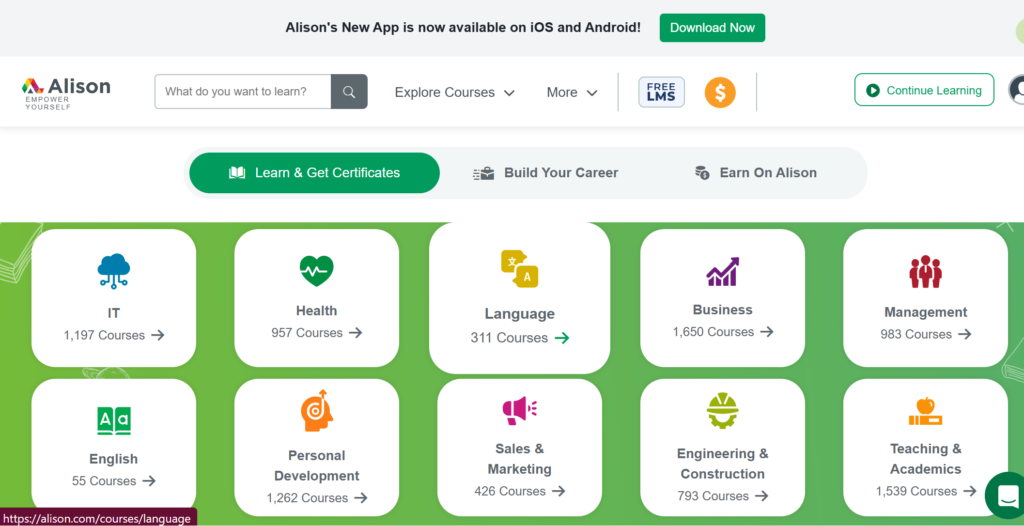The width and height of the screenshot is (1024, 526).
Task: Open the IT category title
Action: point(114,313)
